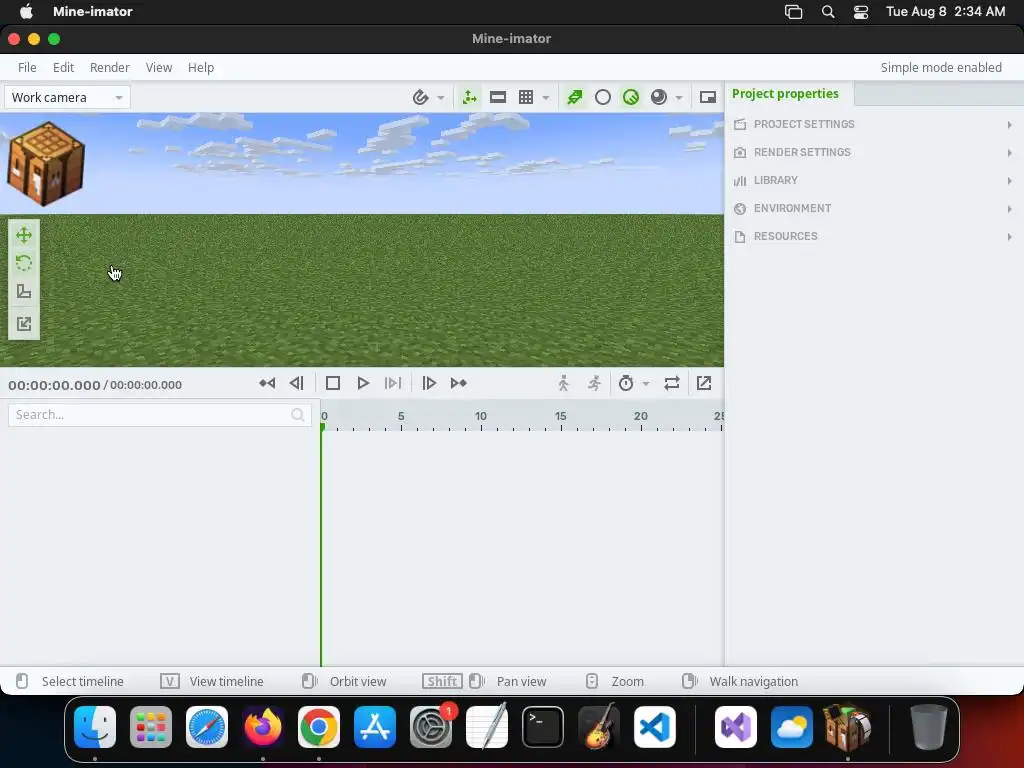Open Safari from the Dock
Viewport: 1024px width, 768px height.
(207, 727)
